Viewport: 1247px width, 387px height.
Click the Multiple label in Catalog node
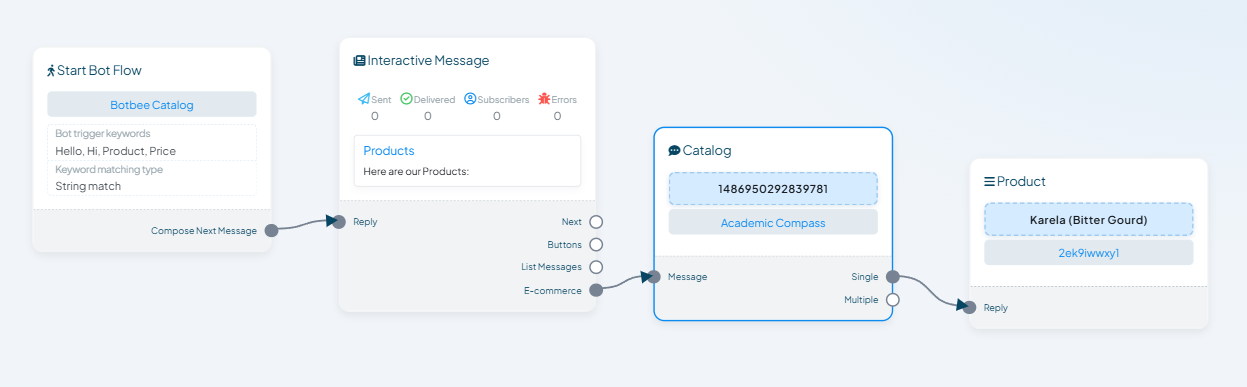861,300
